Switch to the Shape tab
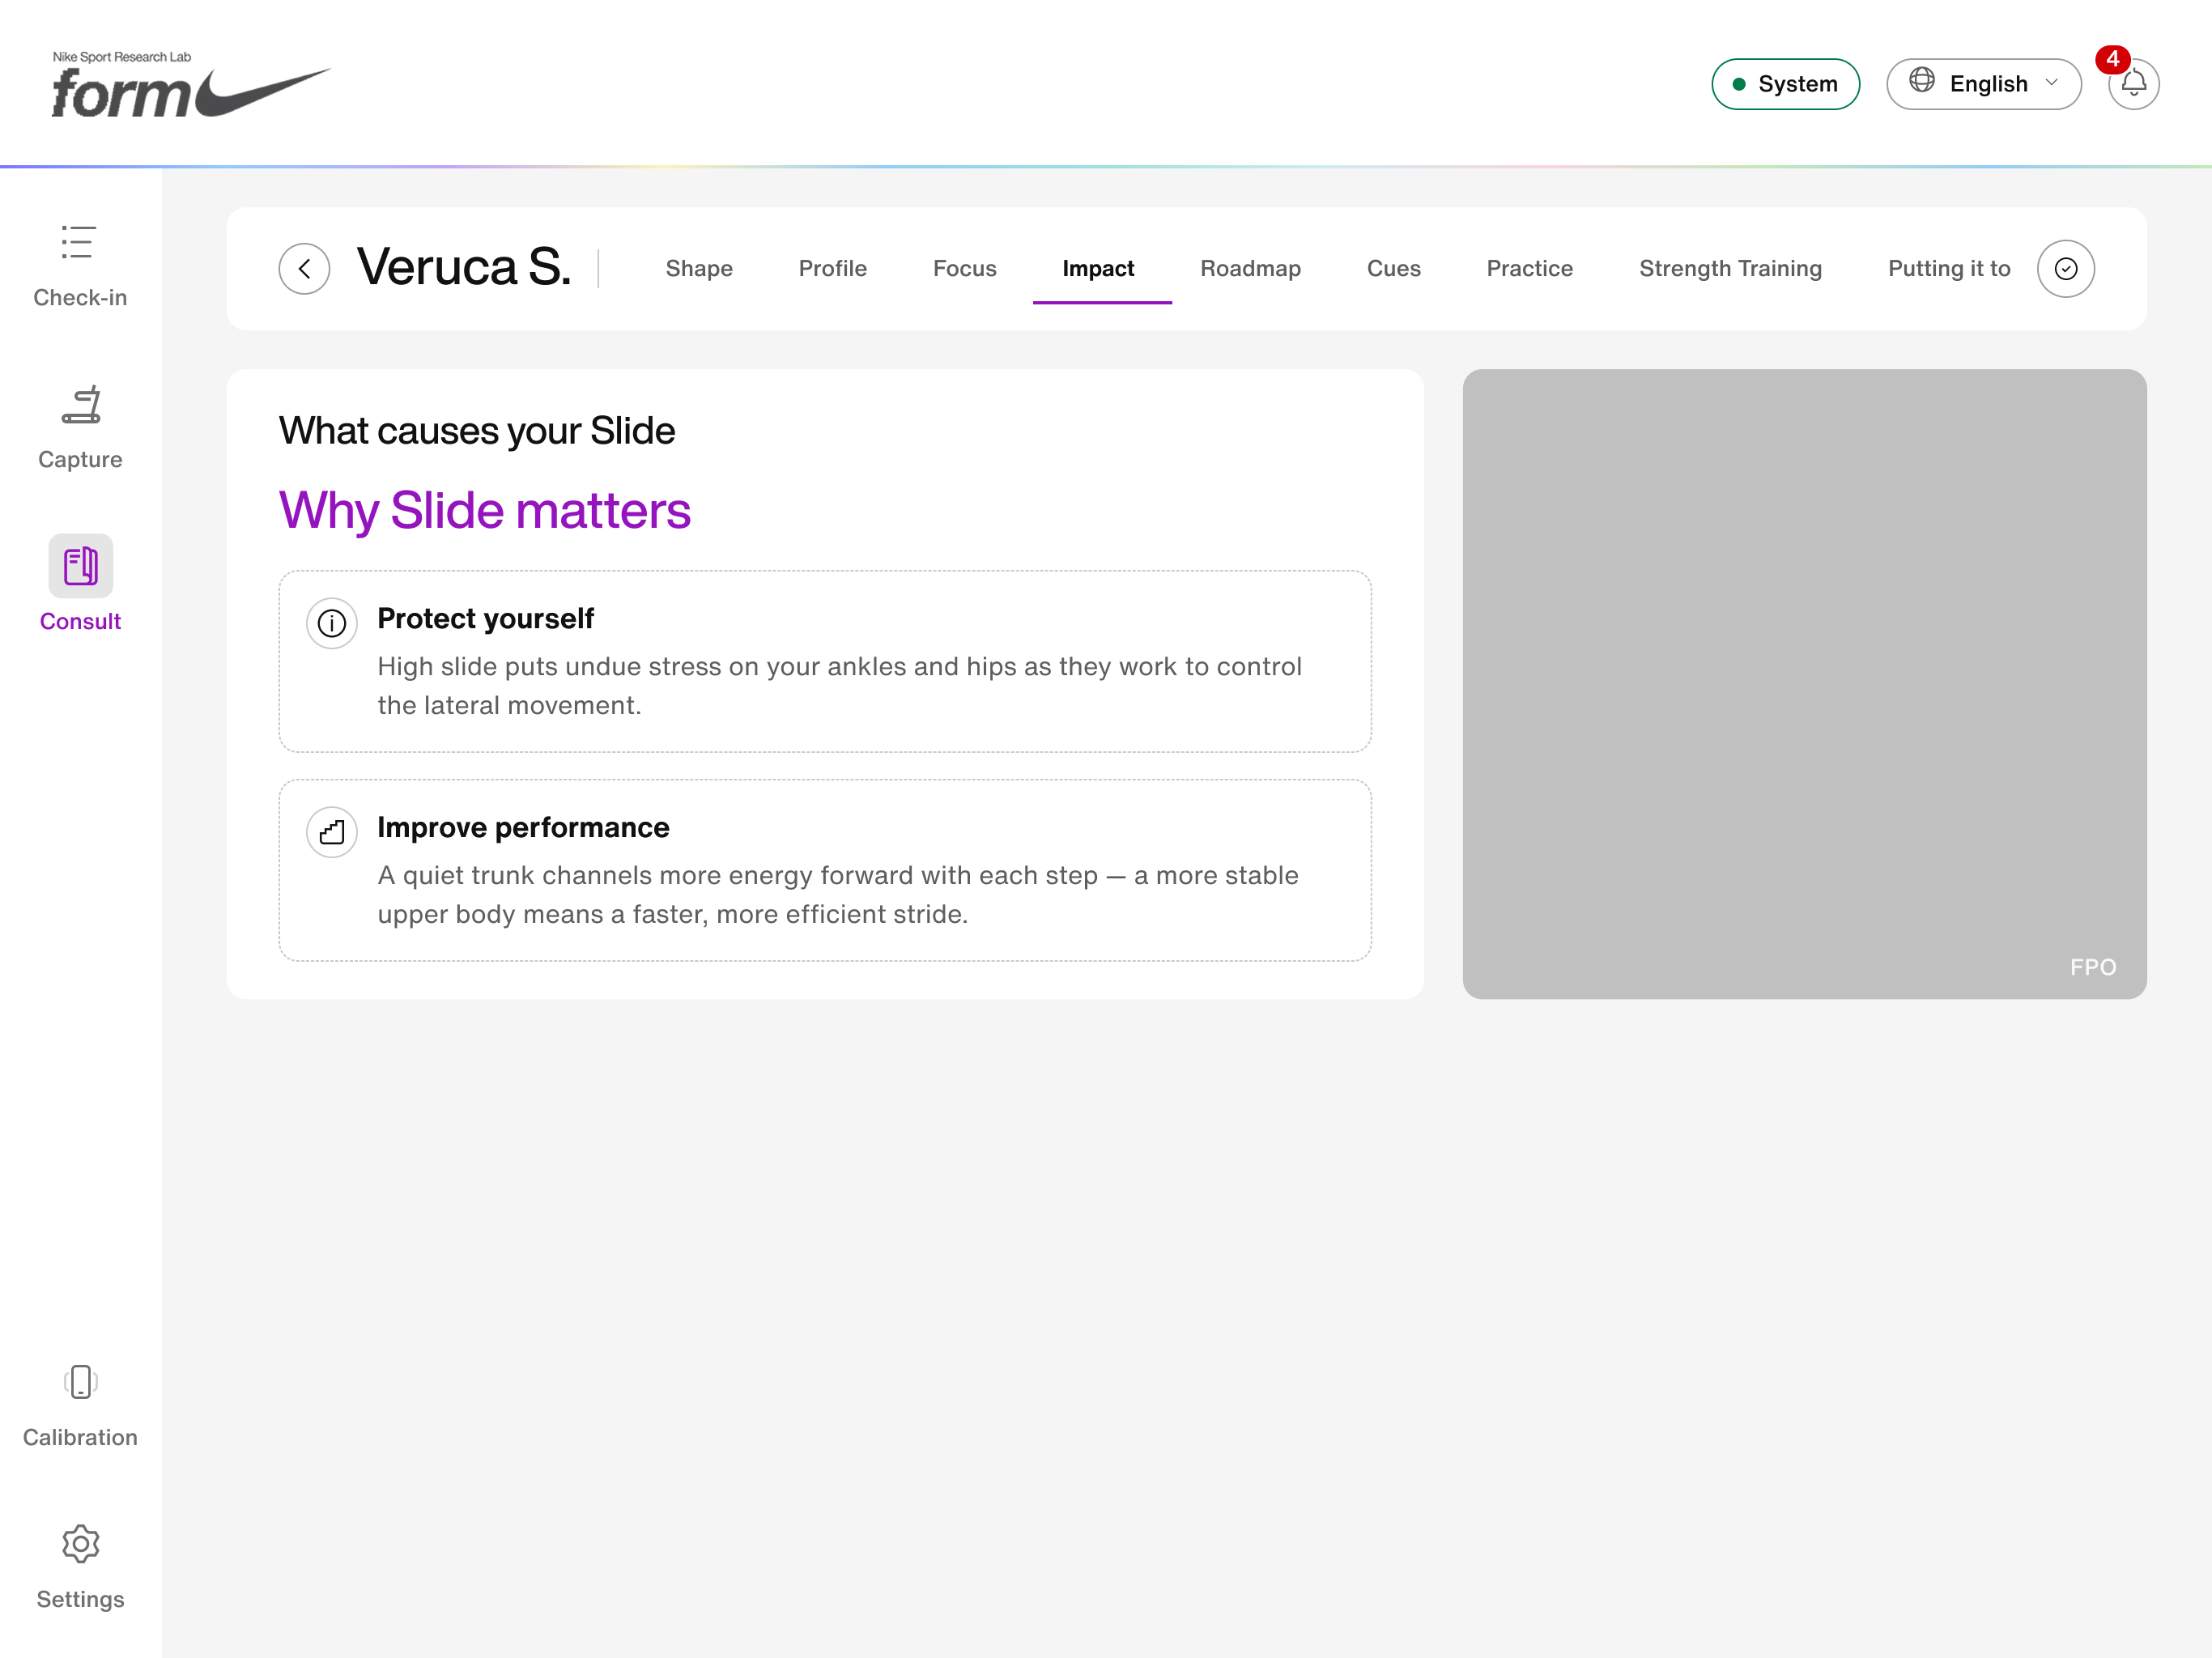 coord(699,268)
